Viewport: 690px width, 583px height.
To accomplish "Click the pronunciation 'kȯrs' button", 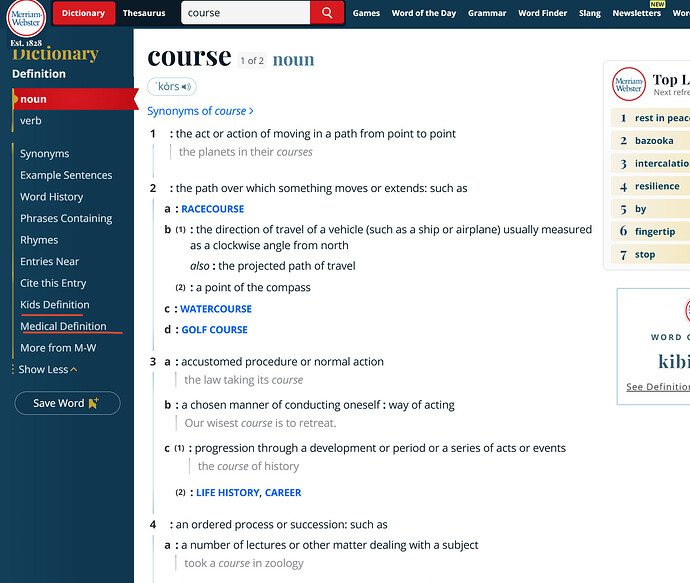I will click(172, 87).
